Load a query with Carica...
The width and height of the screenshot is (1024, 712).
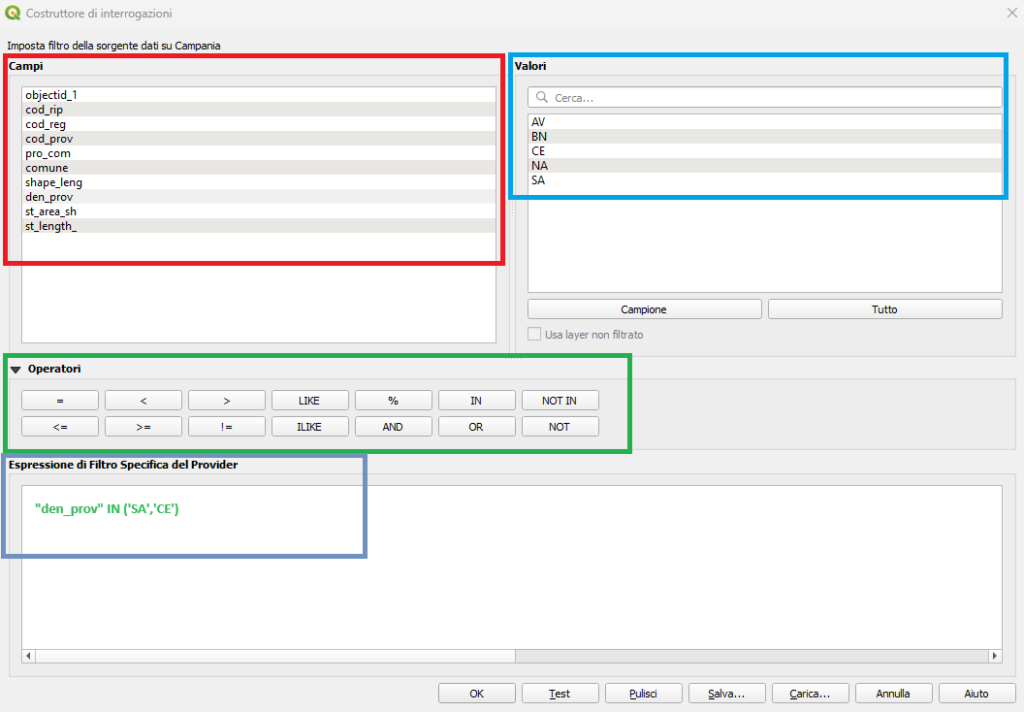(x=810, y=693)
